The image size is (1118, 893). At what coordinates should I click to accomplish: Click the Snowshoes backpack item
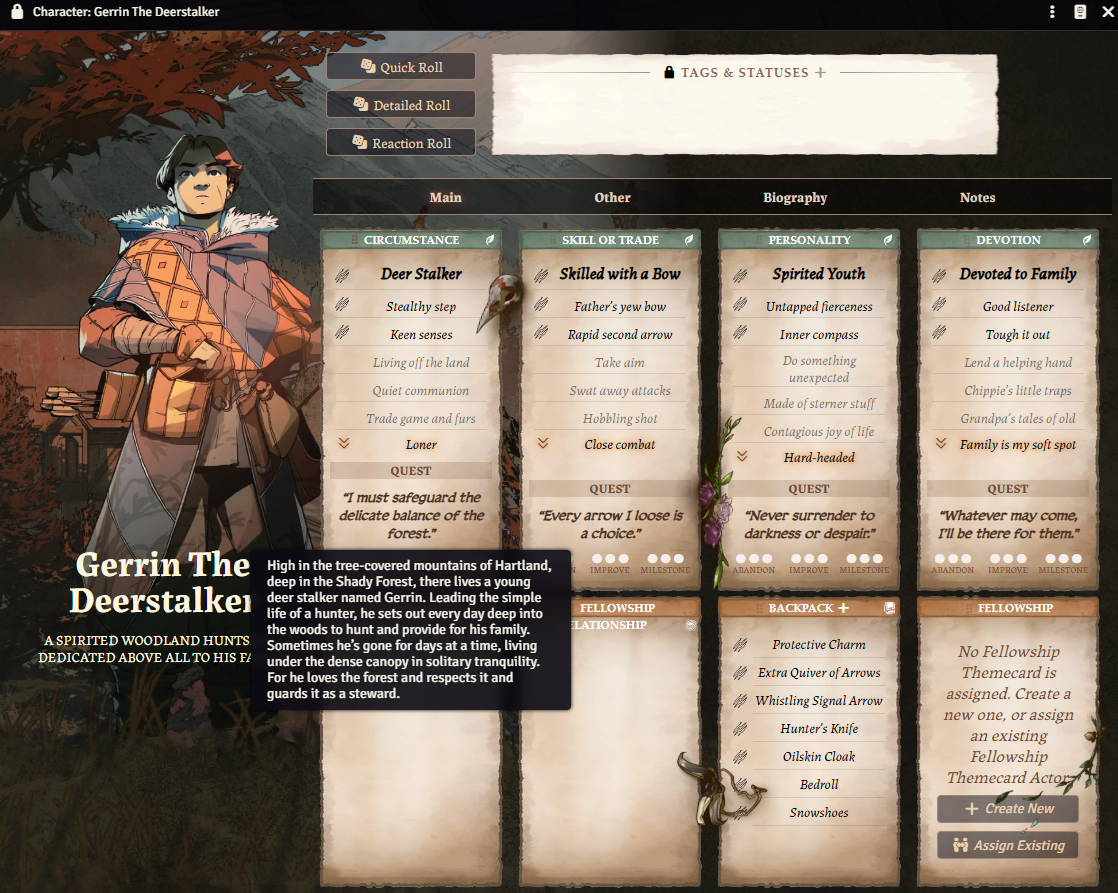pyautogui.click(x=819, y=812)
